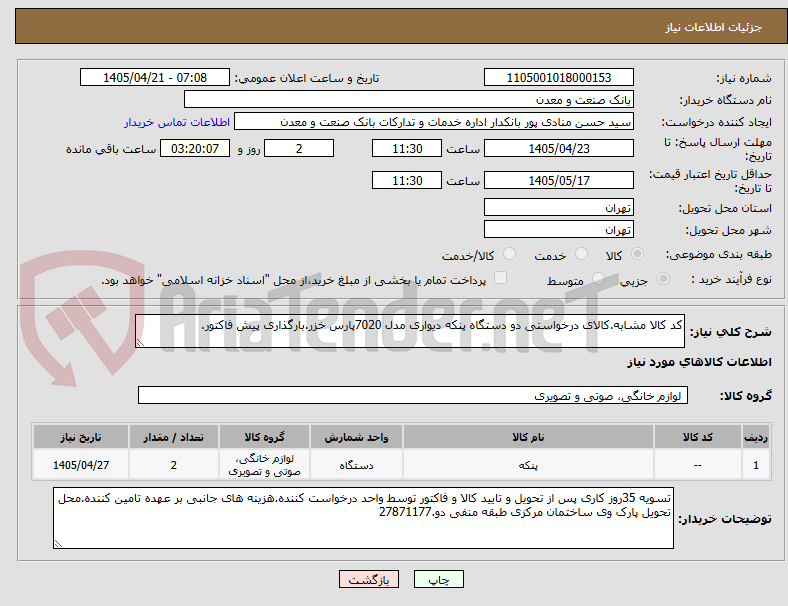This screenshot has width=788, height=606.
Task: Select the خدمت radio button
Action: pos(581,254)
